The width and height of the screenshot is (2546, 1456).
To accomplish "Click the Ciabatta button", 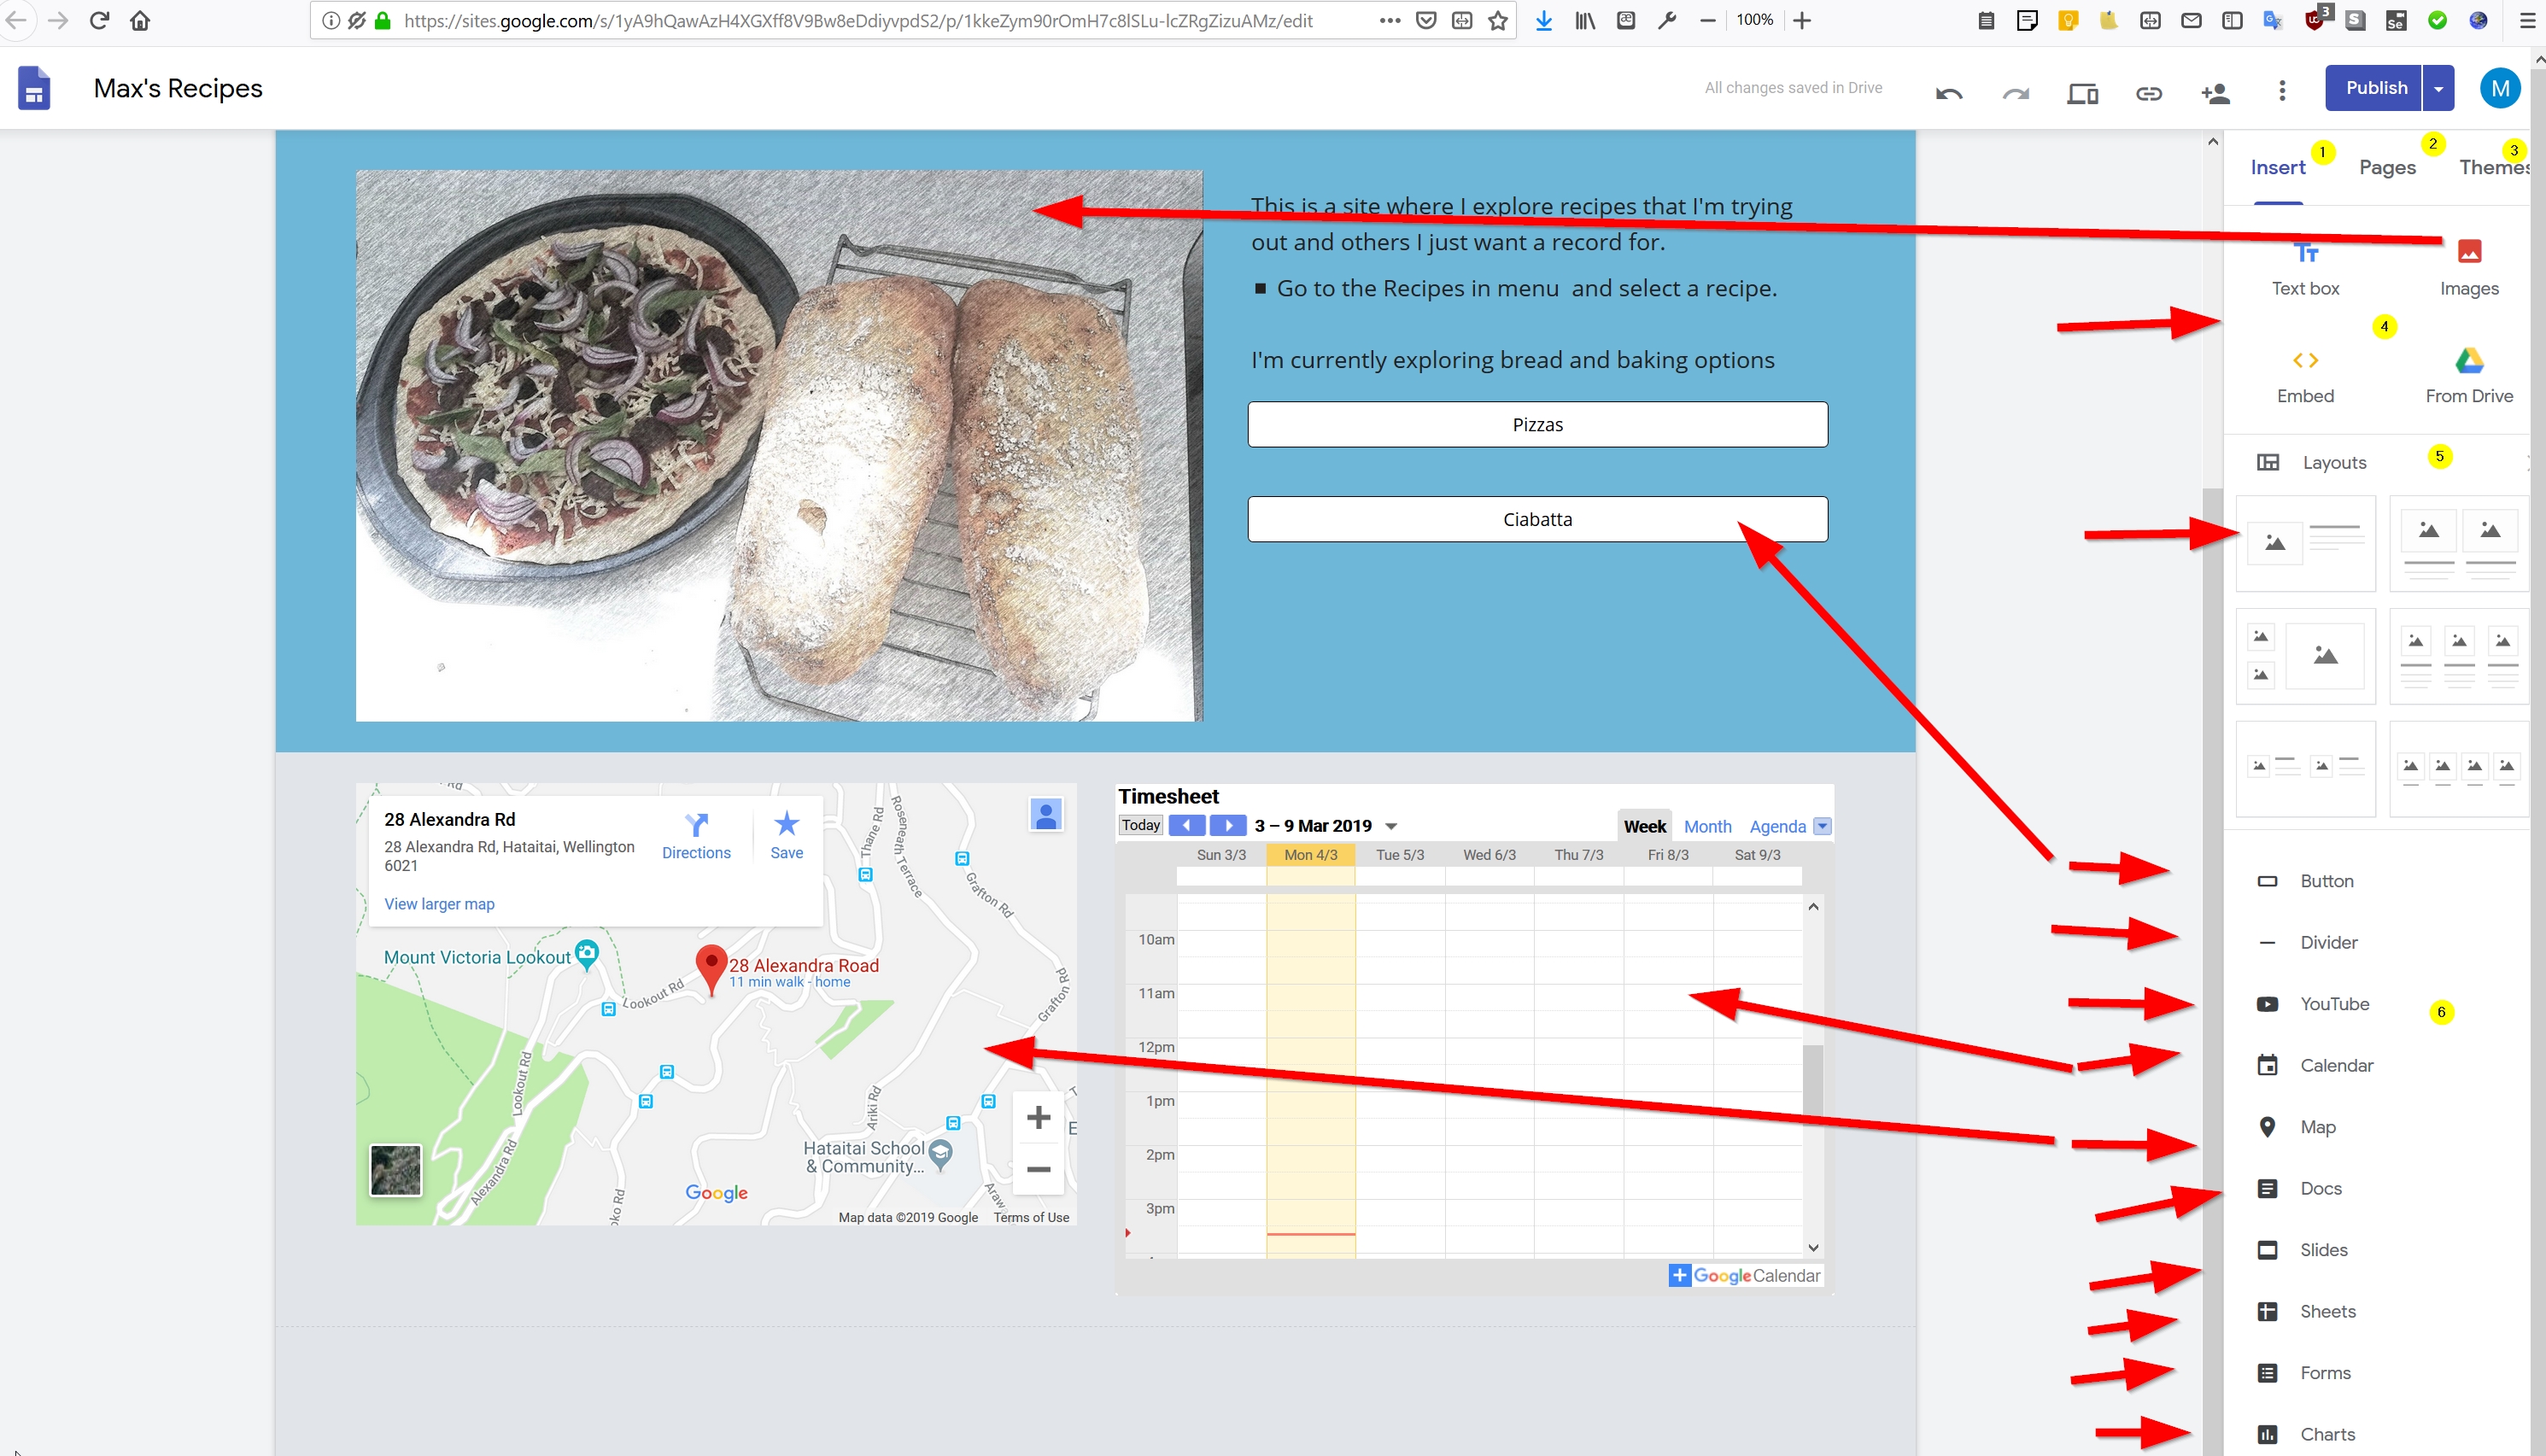I will [1537, 519].
